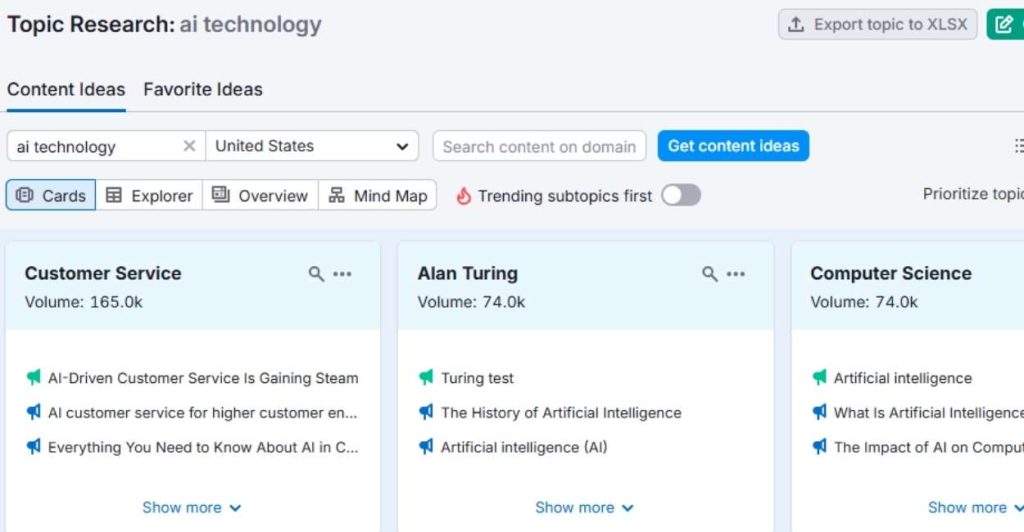This screenshot has width=1024, height=532.
Task: Click the search icon on Customer Service card
Action: pyautogui.click(x=316, y=274)
